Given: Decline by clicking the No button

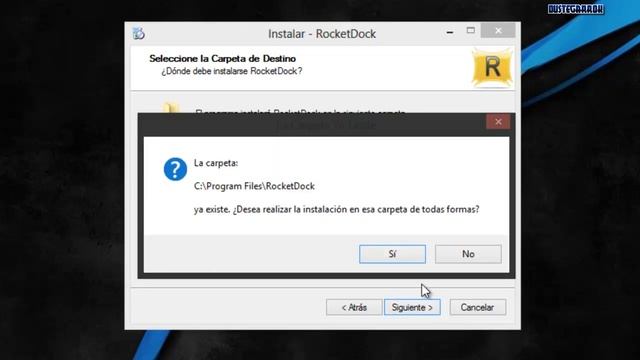Looking at the screenshot, I should point(468,254).
